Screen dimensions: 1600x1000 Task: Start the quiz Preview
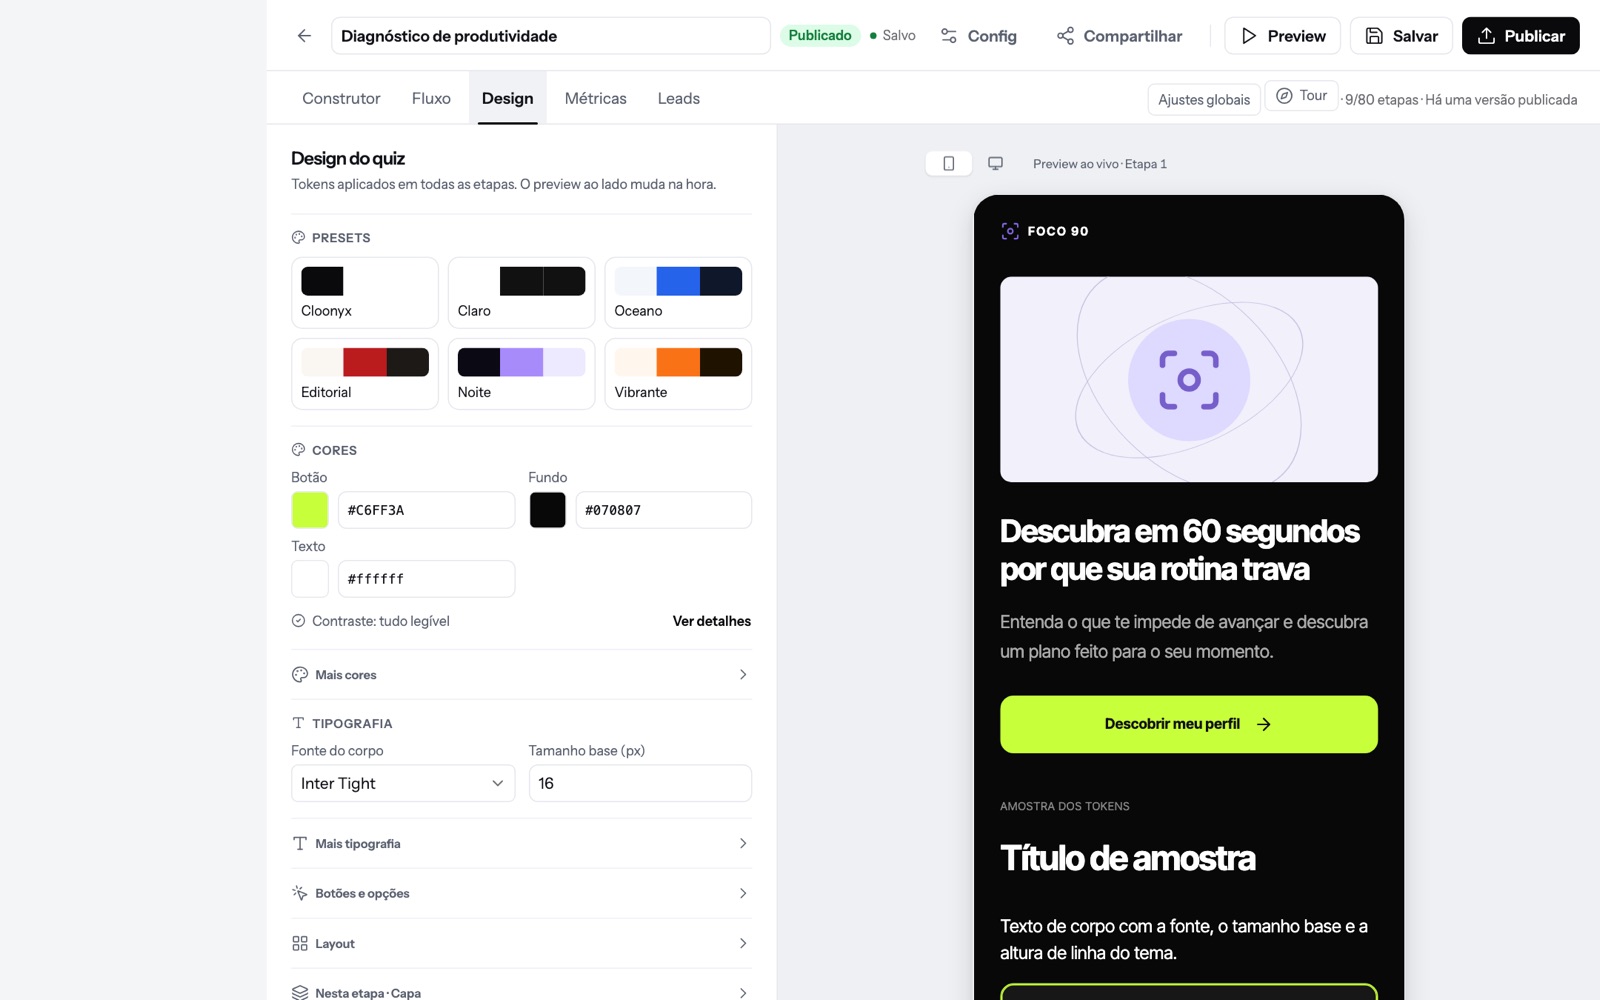pyautogui.click(x=1283, y=36)
